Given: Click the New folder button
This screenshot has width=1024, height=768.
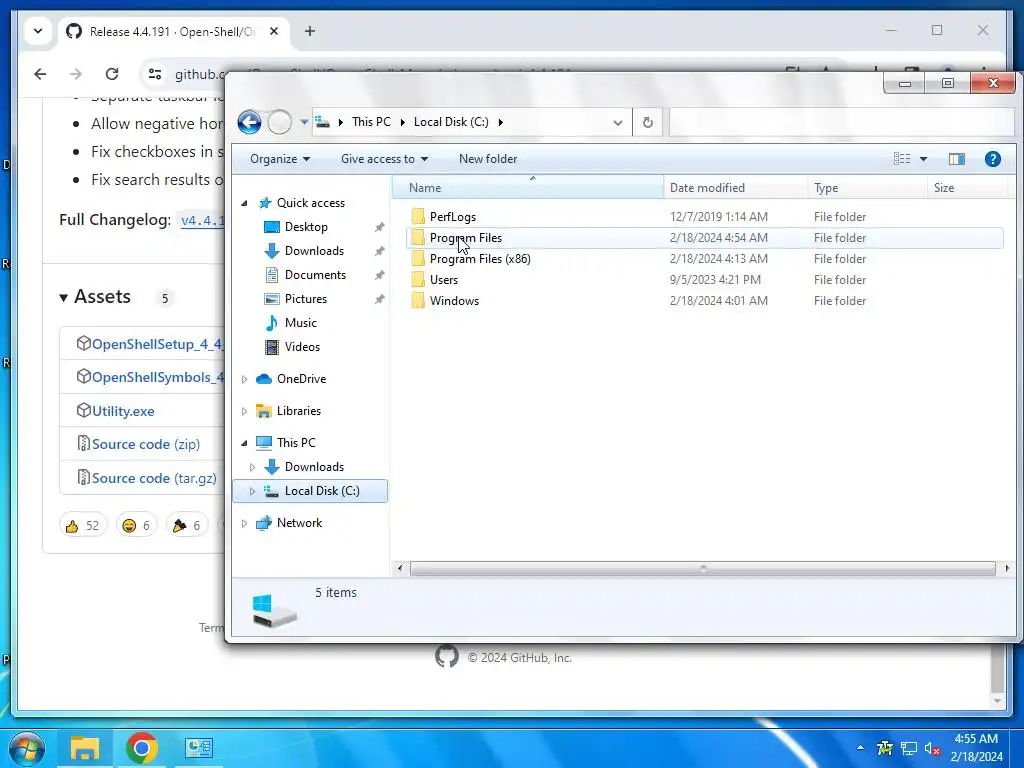Looking at the screenshot, I should tap(488, 159).
